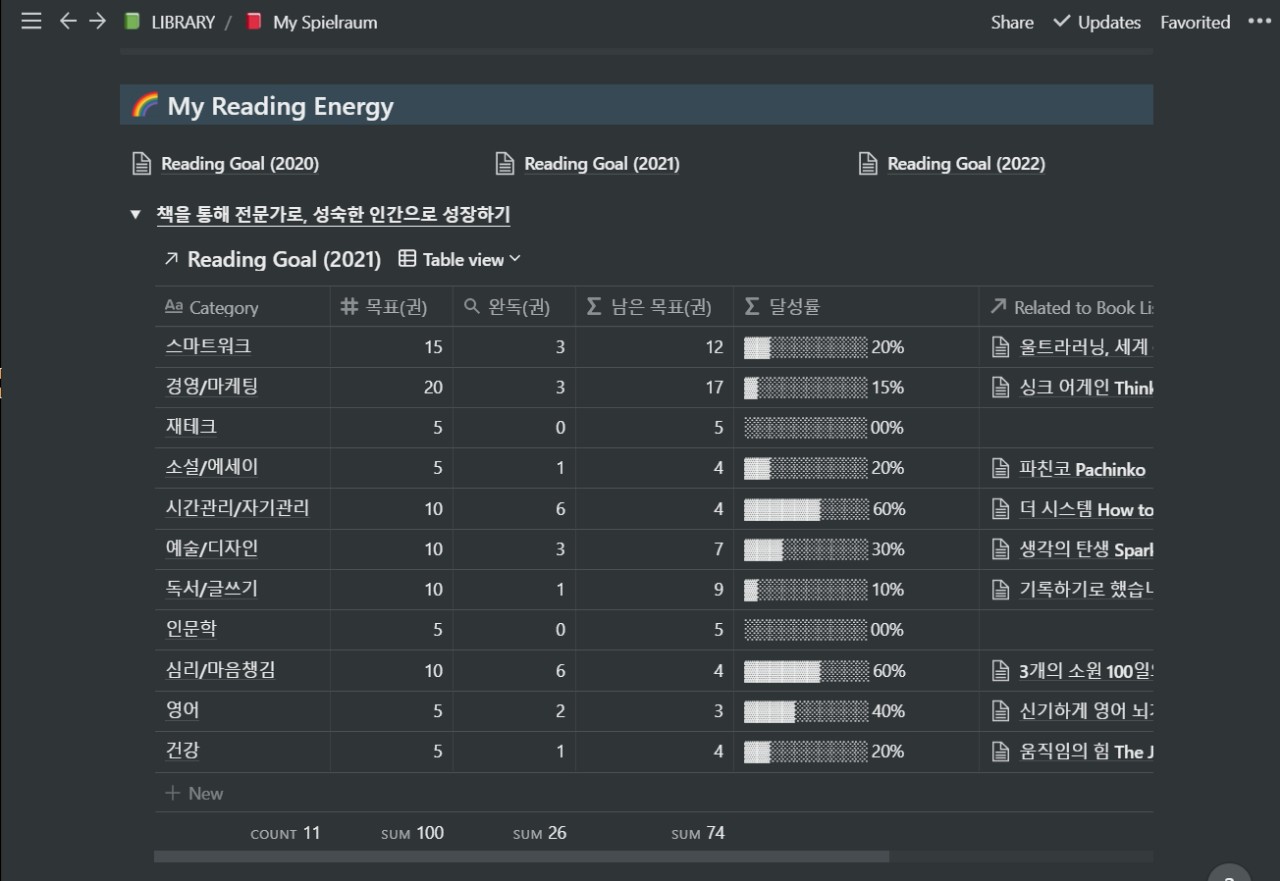Screen dimensions: 1280x881
Task: Add a new row with + New
Action: [195, 793]
